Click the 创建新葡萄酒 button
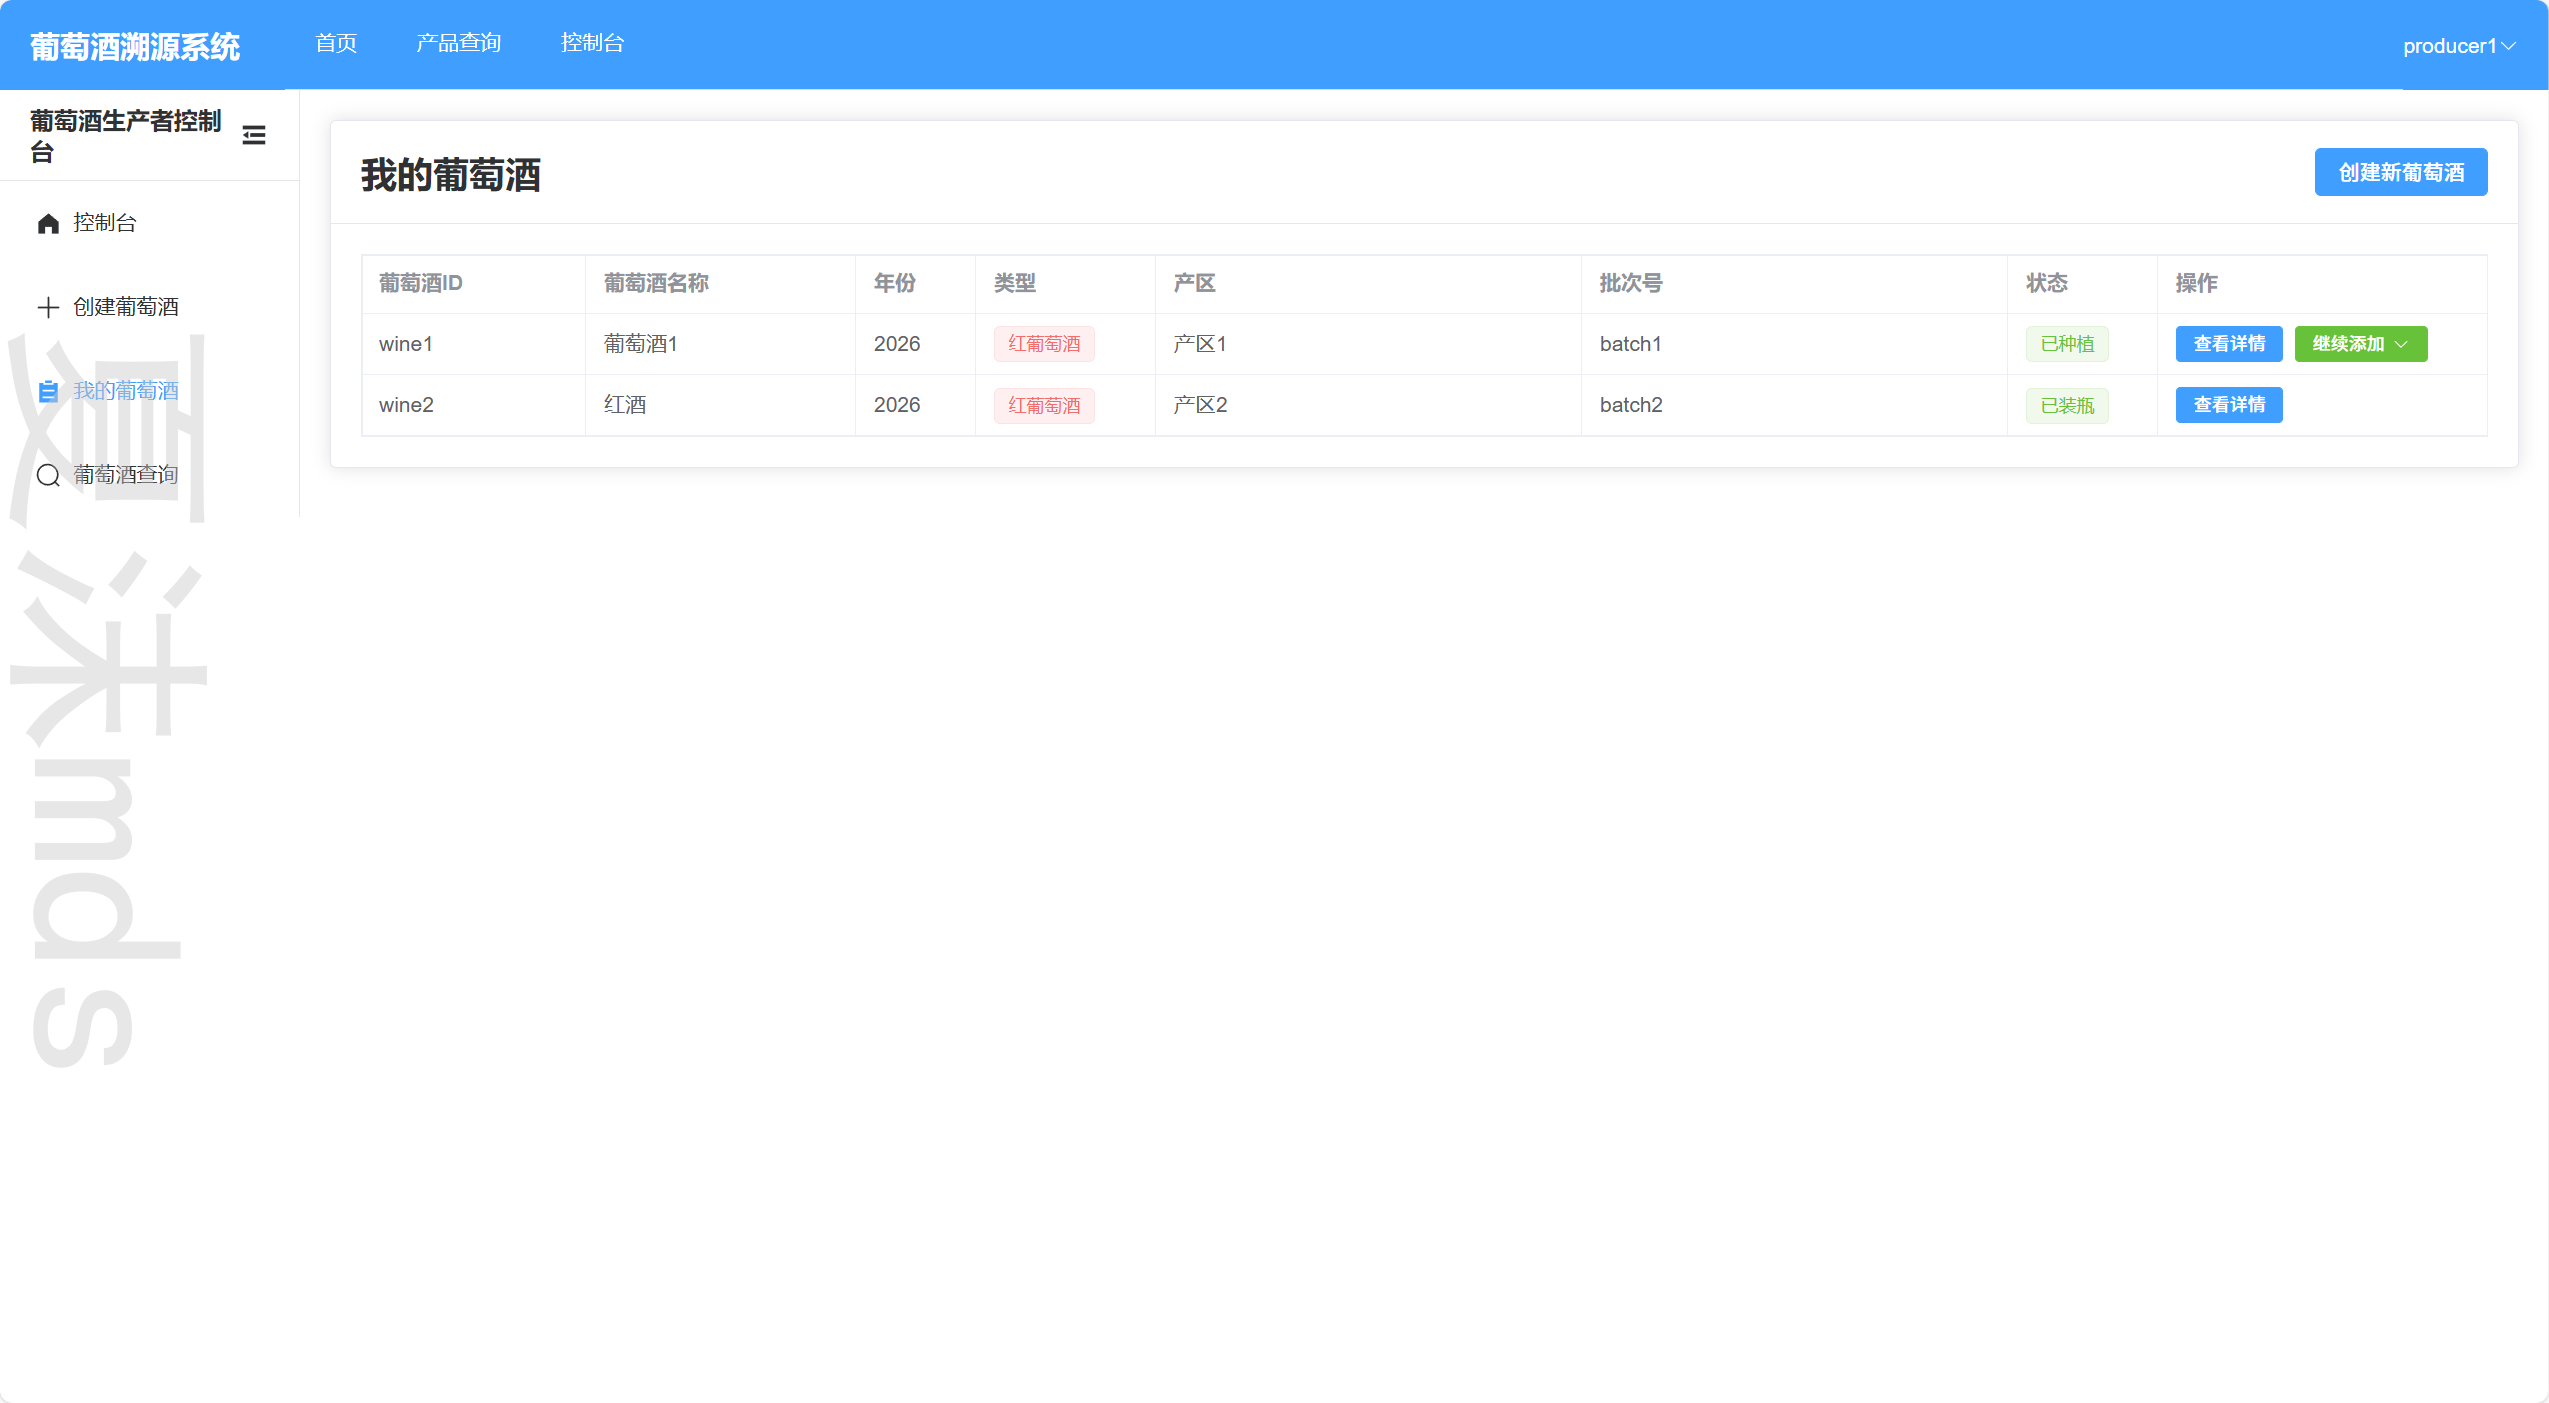 2400,173
